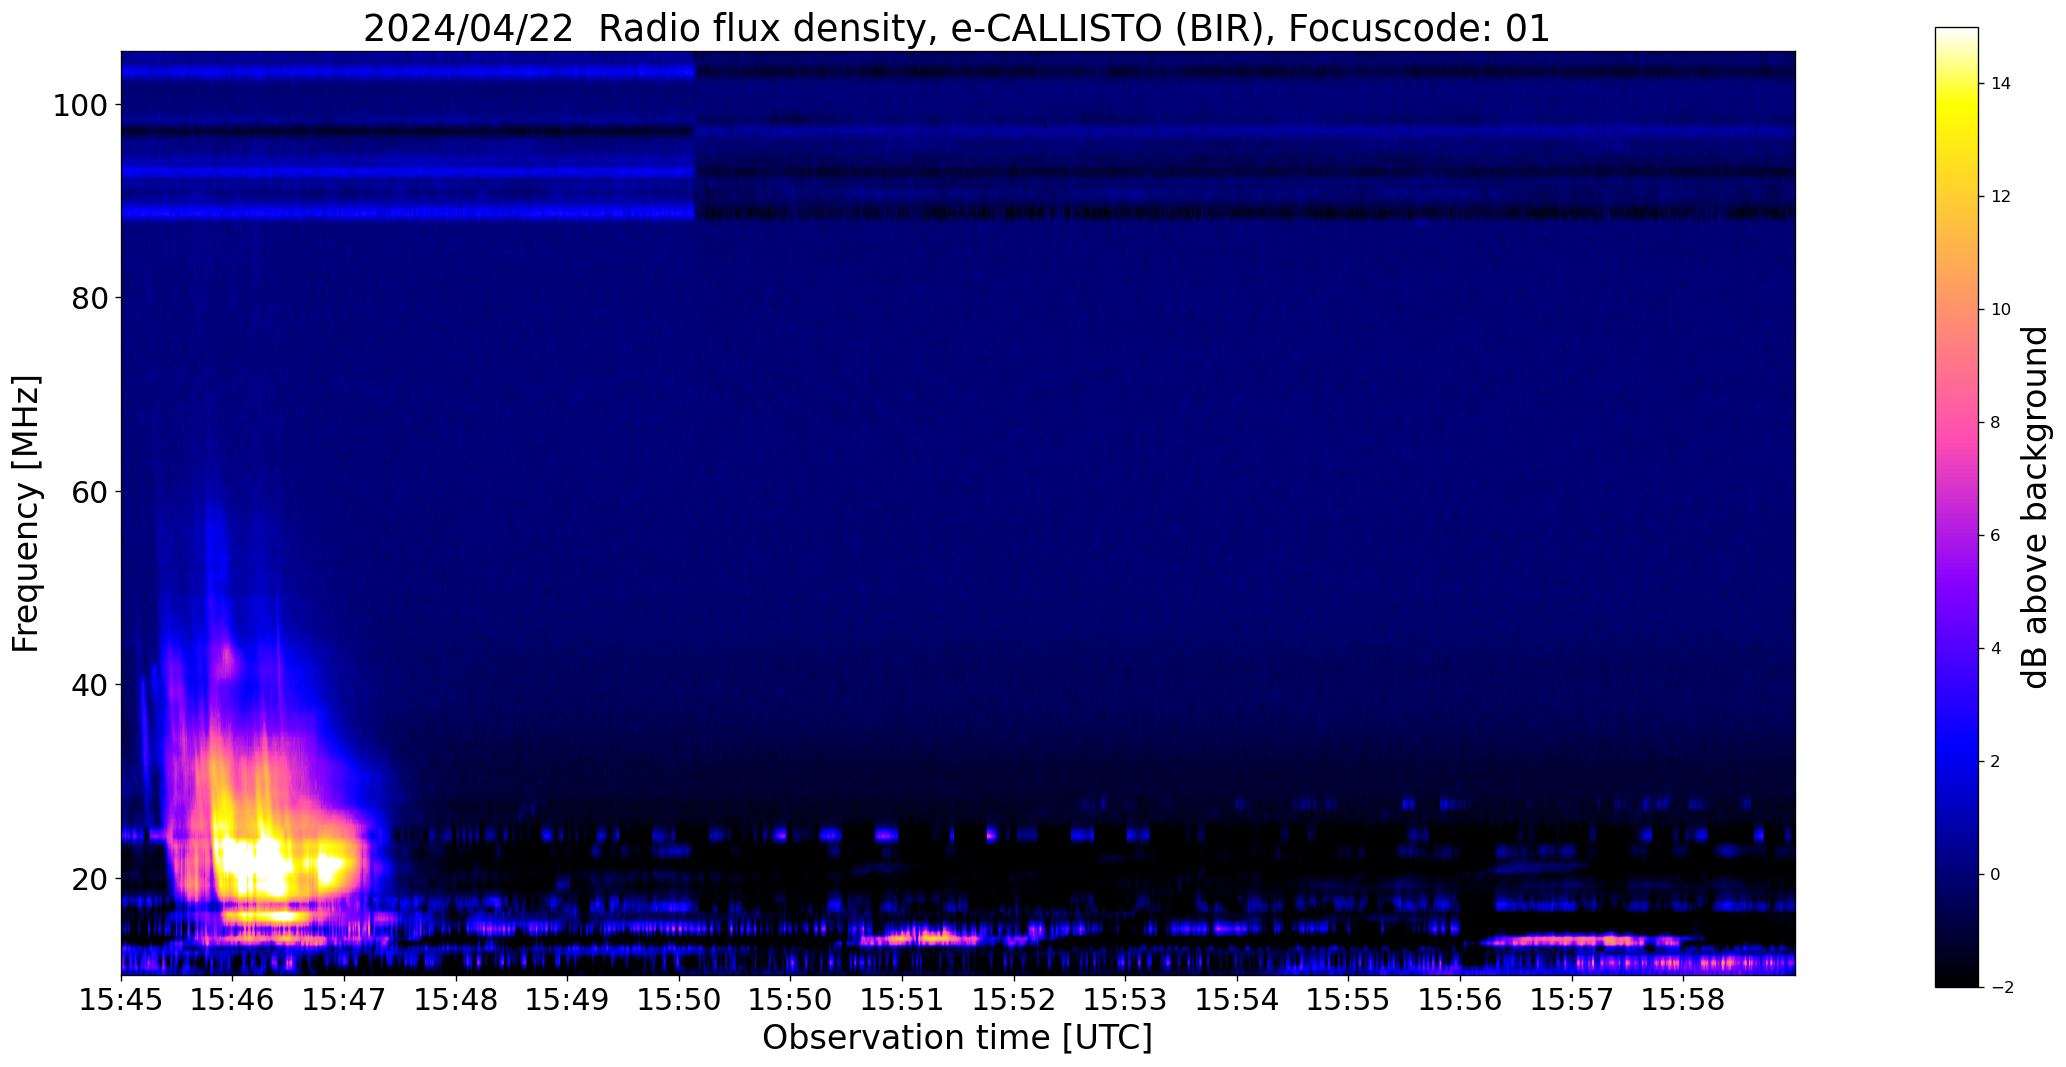The height and width of the screenshot is (1067, 2066).
Task: Click the 15:47 time tick label
Action: coord(344,999)
